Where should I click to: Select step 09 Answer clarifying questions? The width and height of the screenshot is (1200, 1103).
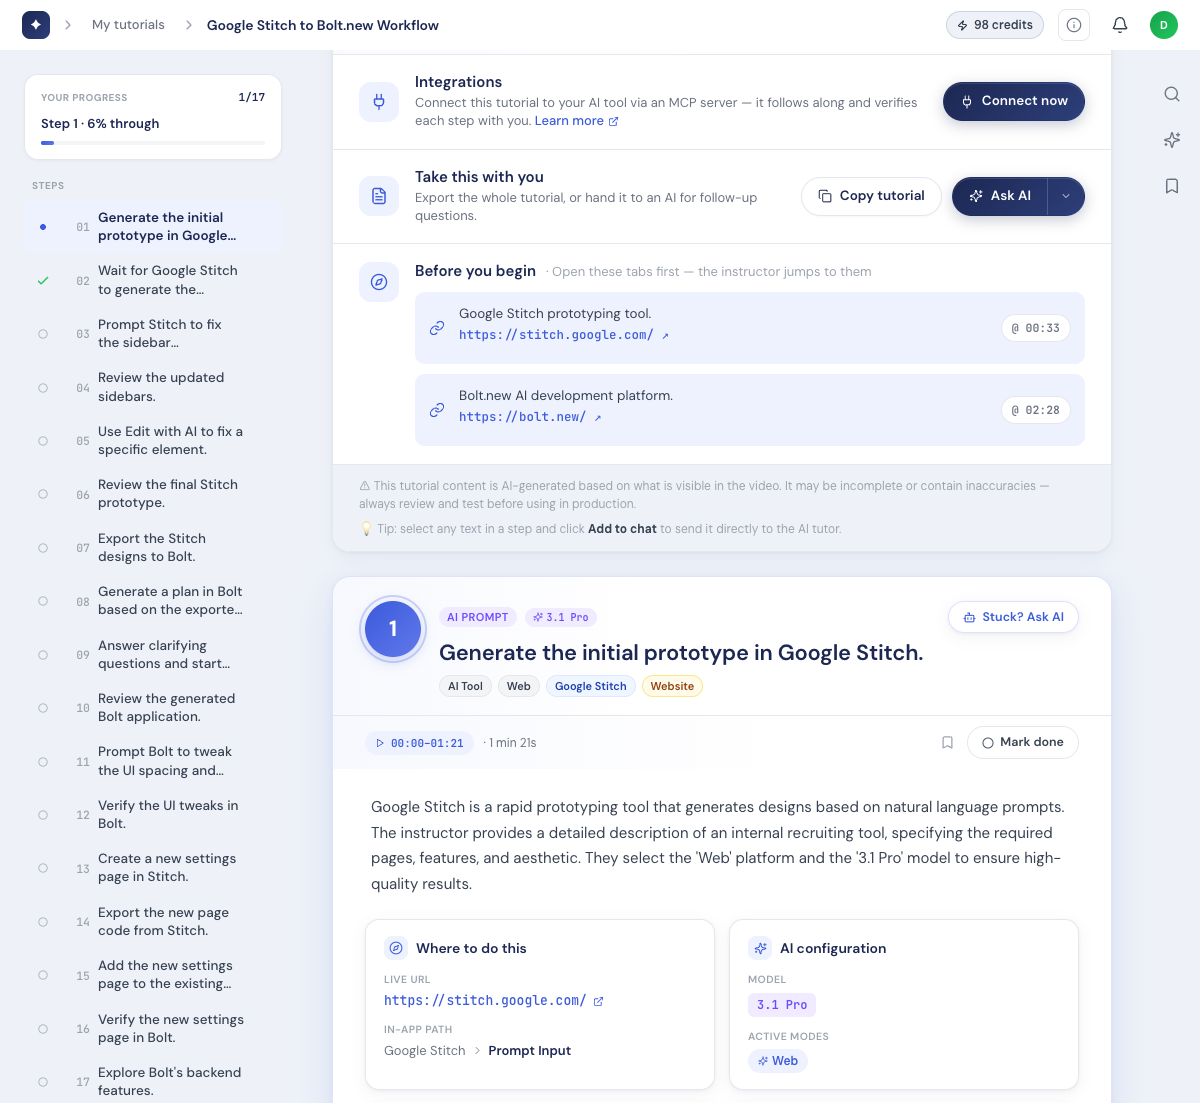[x=152, y=654]
